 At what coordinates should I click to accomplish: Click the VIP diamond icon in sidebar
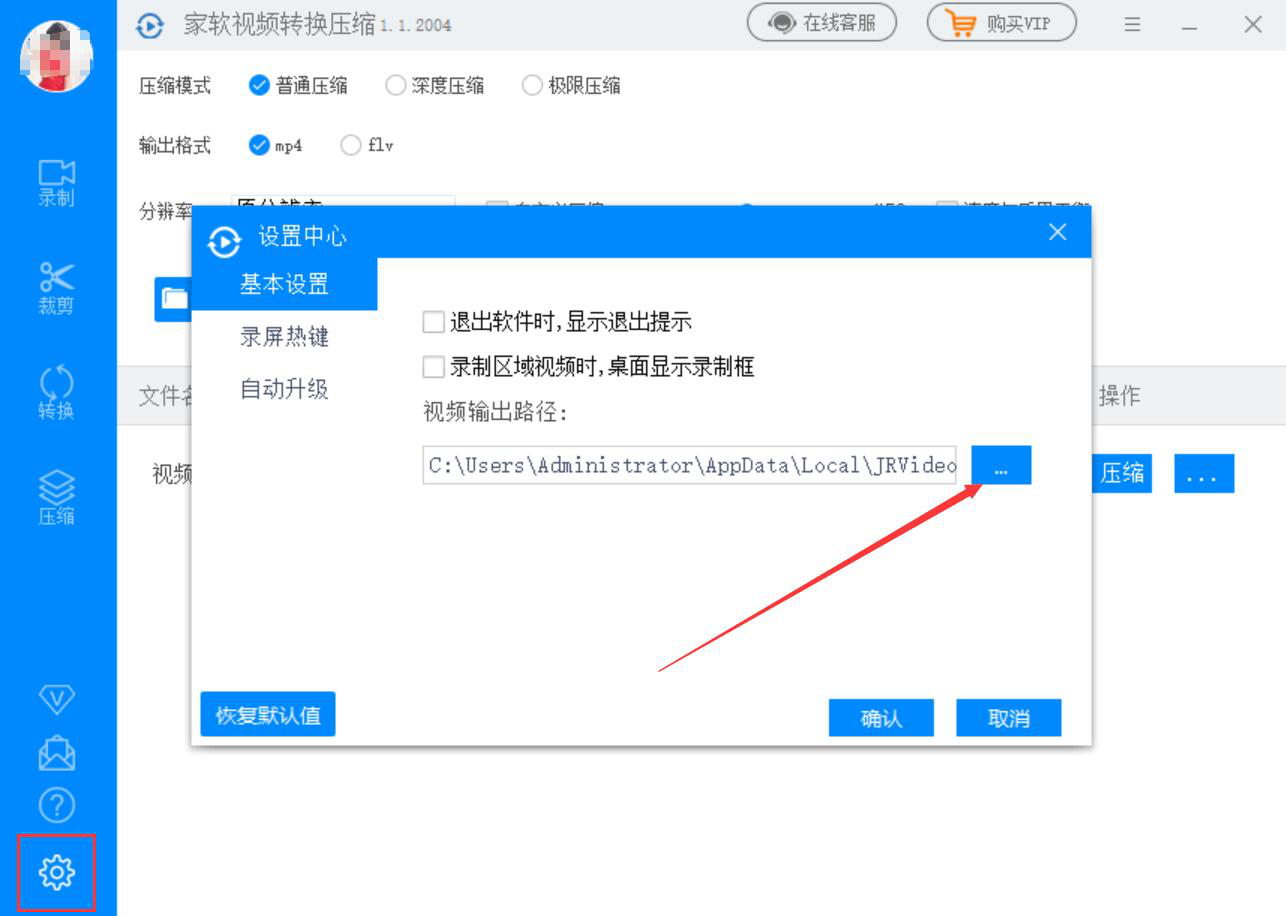(x=57, y=699)
